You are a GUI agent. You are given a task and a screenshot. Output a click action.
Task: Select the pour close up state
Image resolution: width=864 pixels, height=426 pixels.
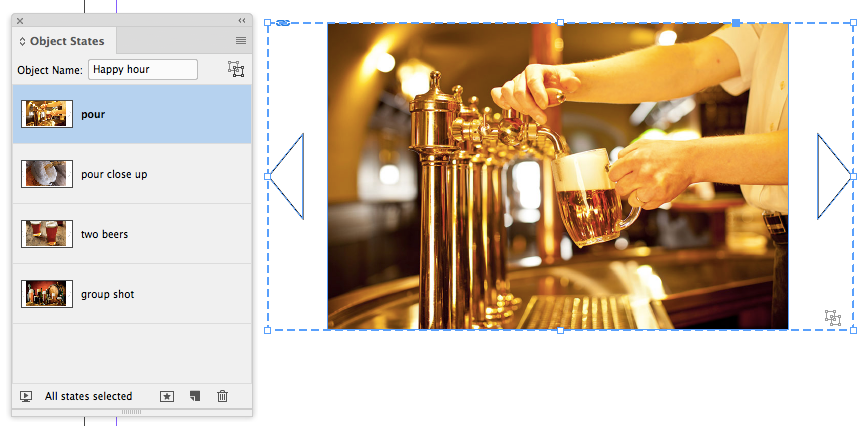click(132, 174)
